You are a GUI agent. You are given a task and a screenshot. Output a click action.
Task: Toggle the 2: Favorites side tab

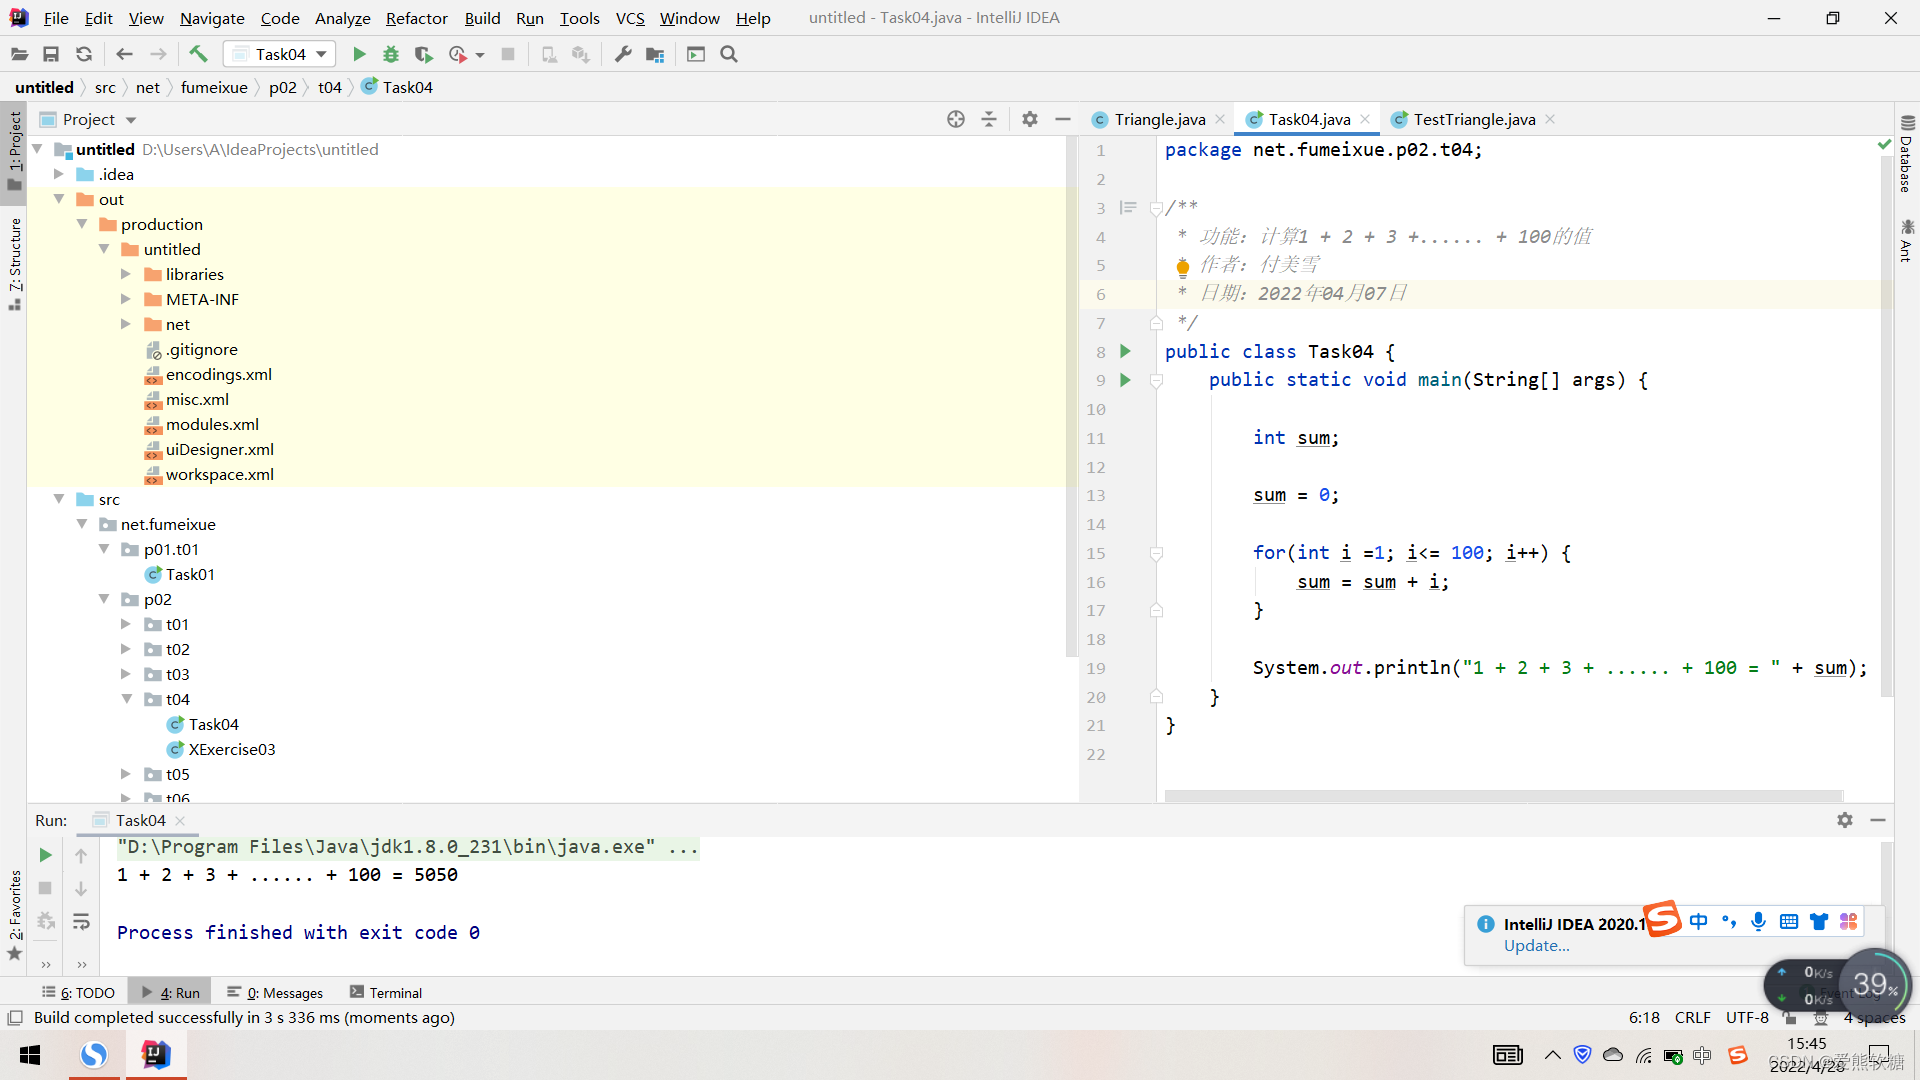point(14,915)
